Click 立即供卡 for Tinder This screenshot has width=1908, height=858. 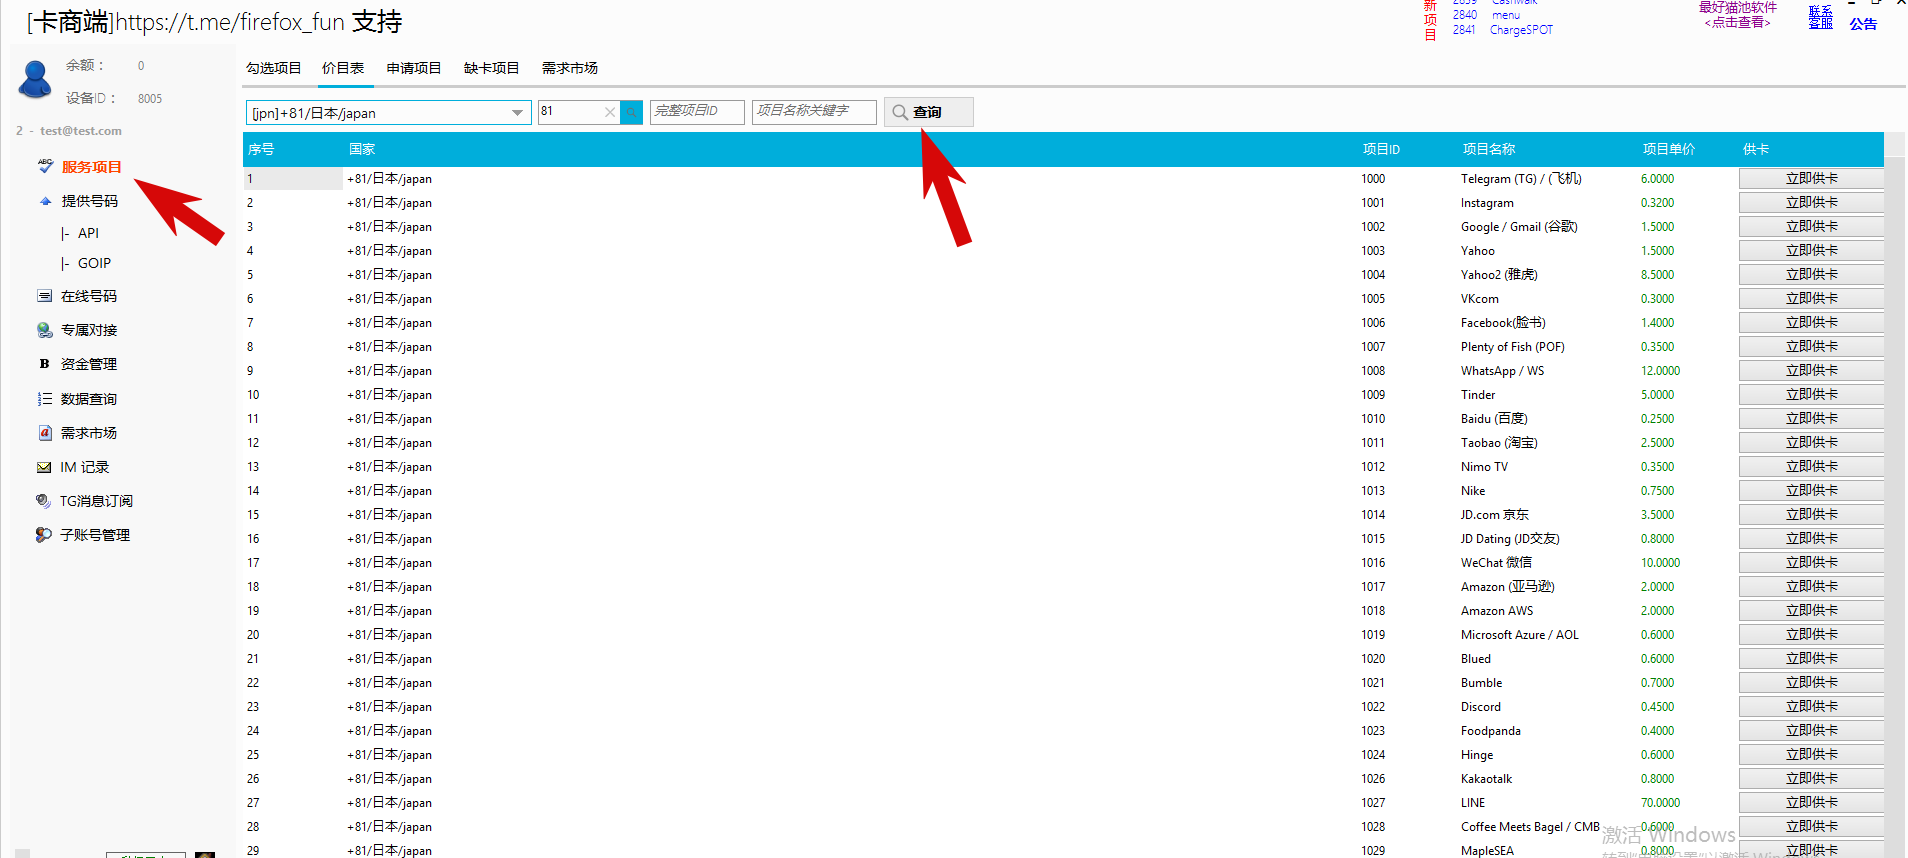click(x=1811, y=394)
